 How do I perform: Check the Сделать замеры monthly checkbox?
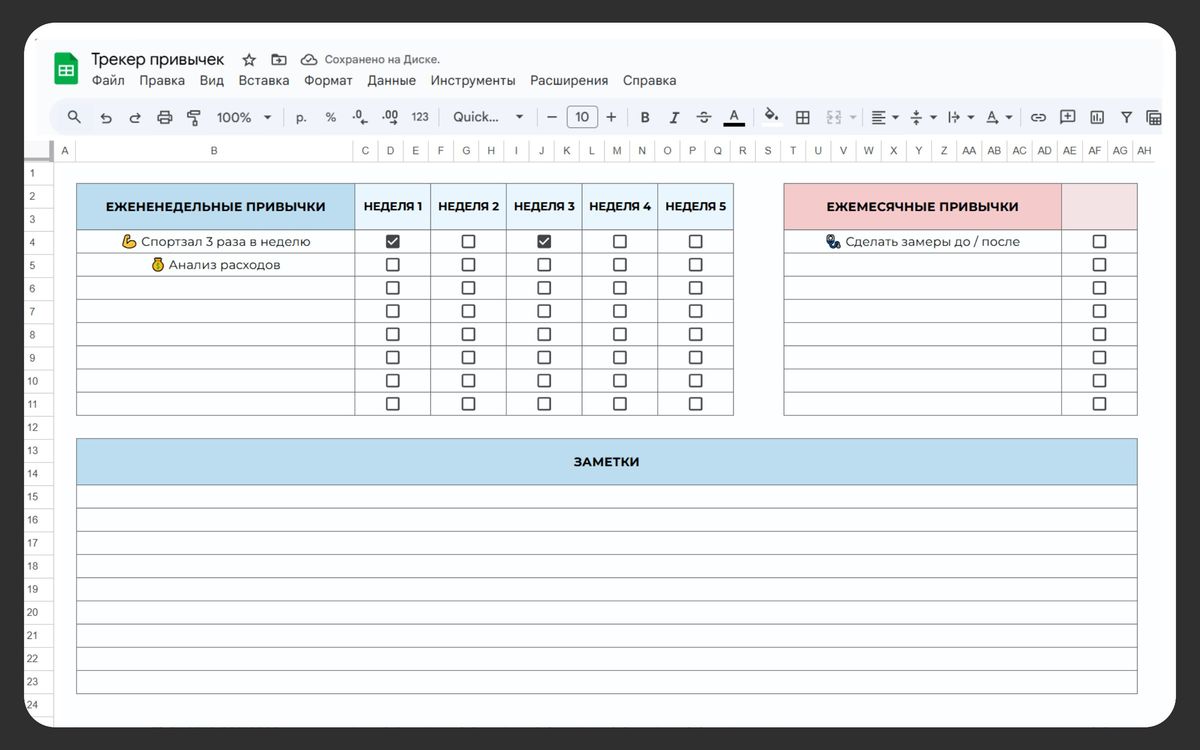tap(1099, 241)
